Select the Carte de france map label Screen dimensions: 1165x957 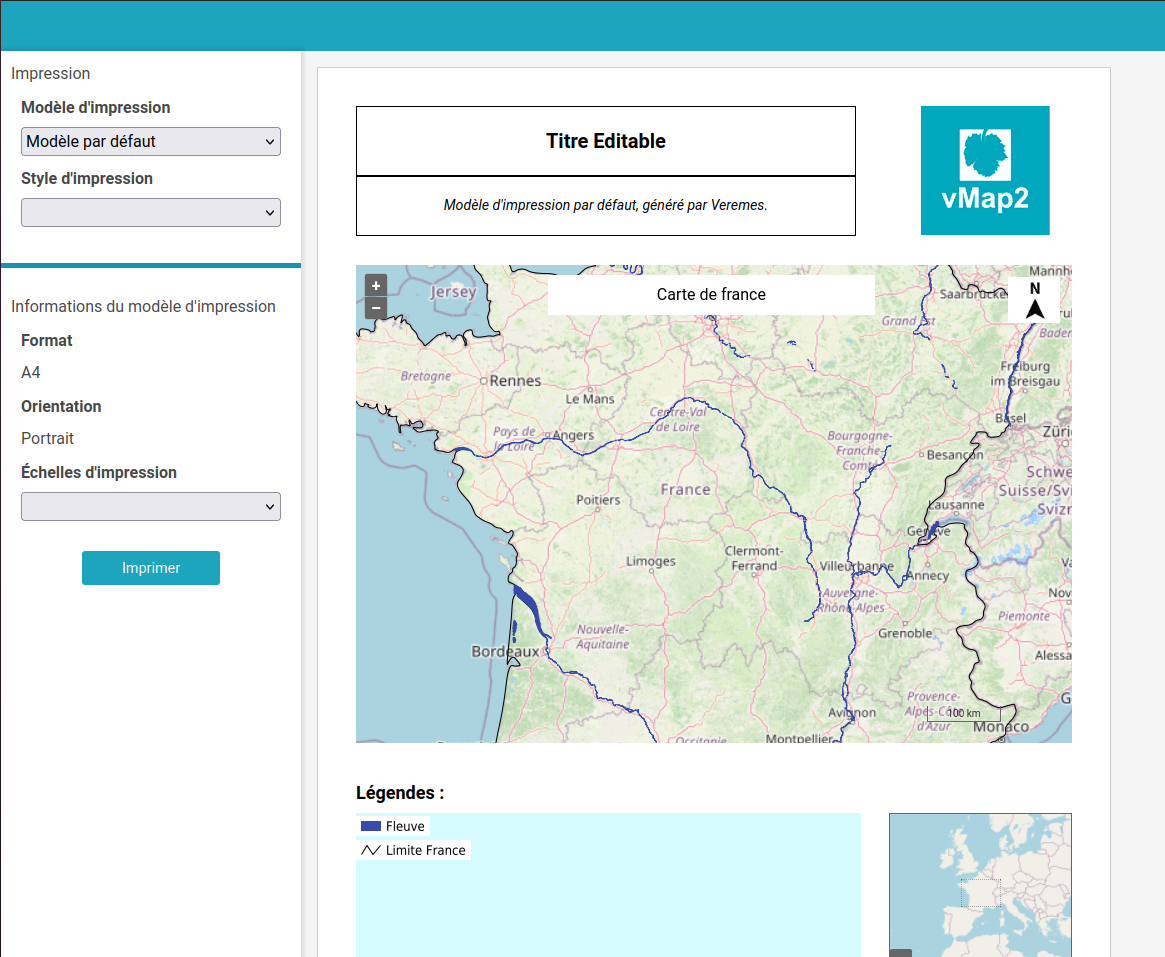click(x=711, y=294)
